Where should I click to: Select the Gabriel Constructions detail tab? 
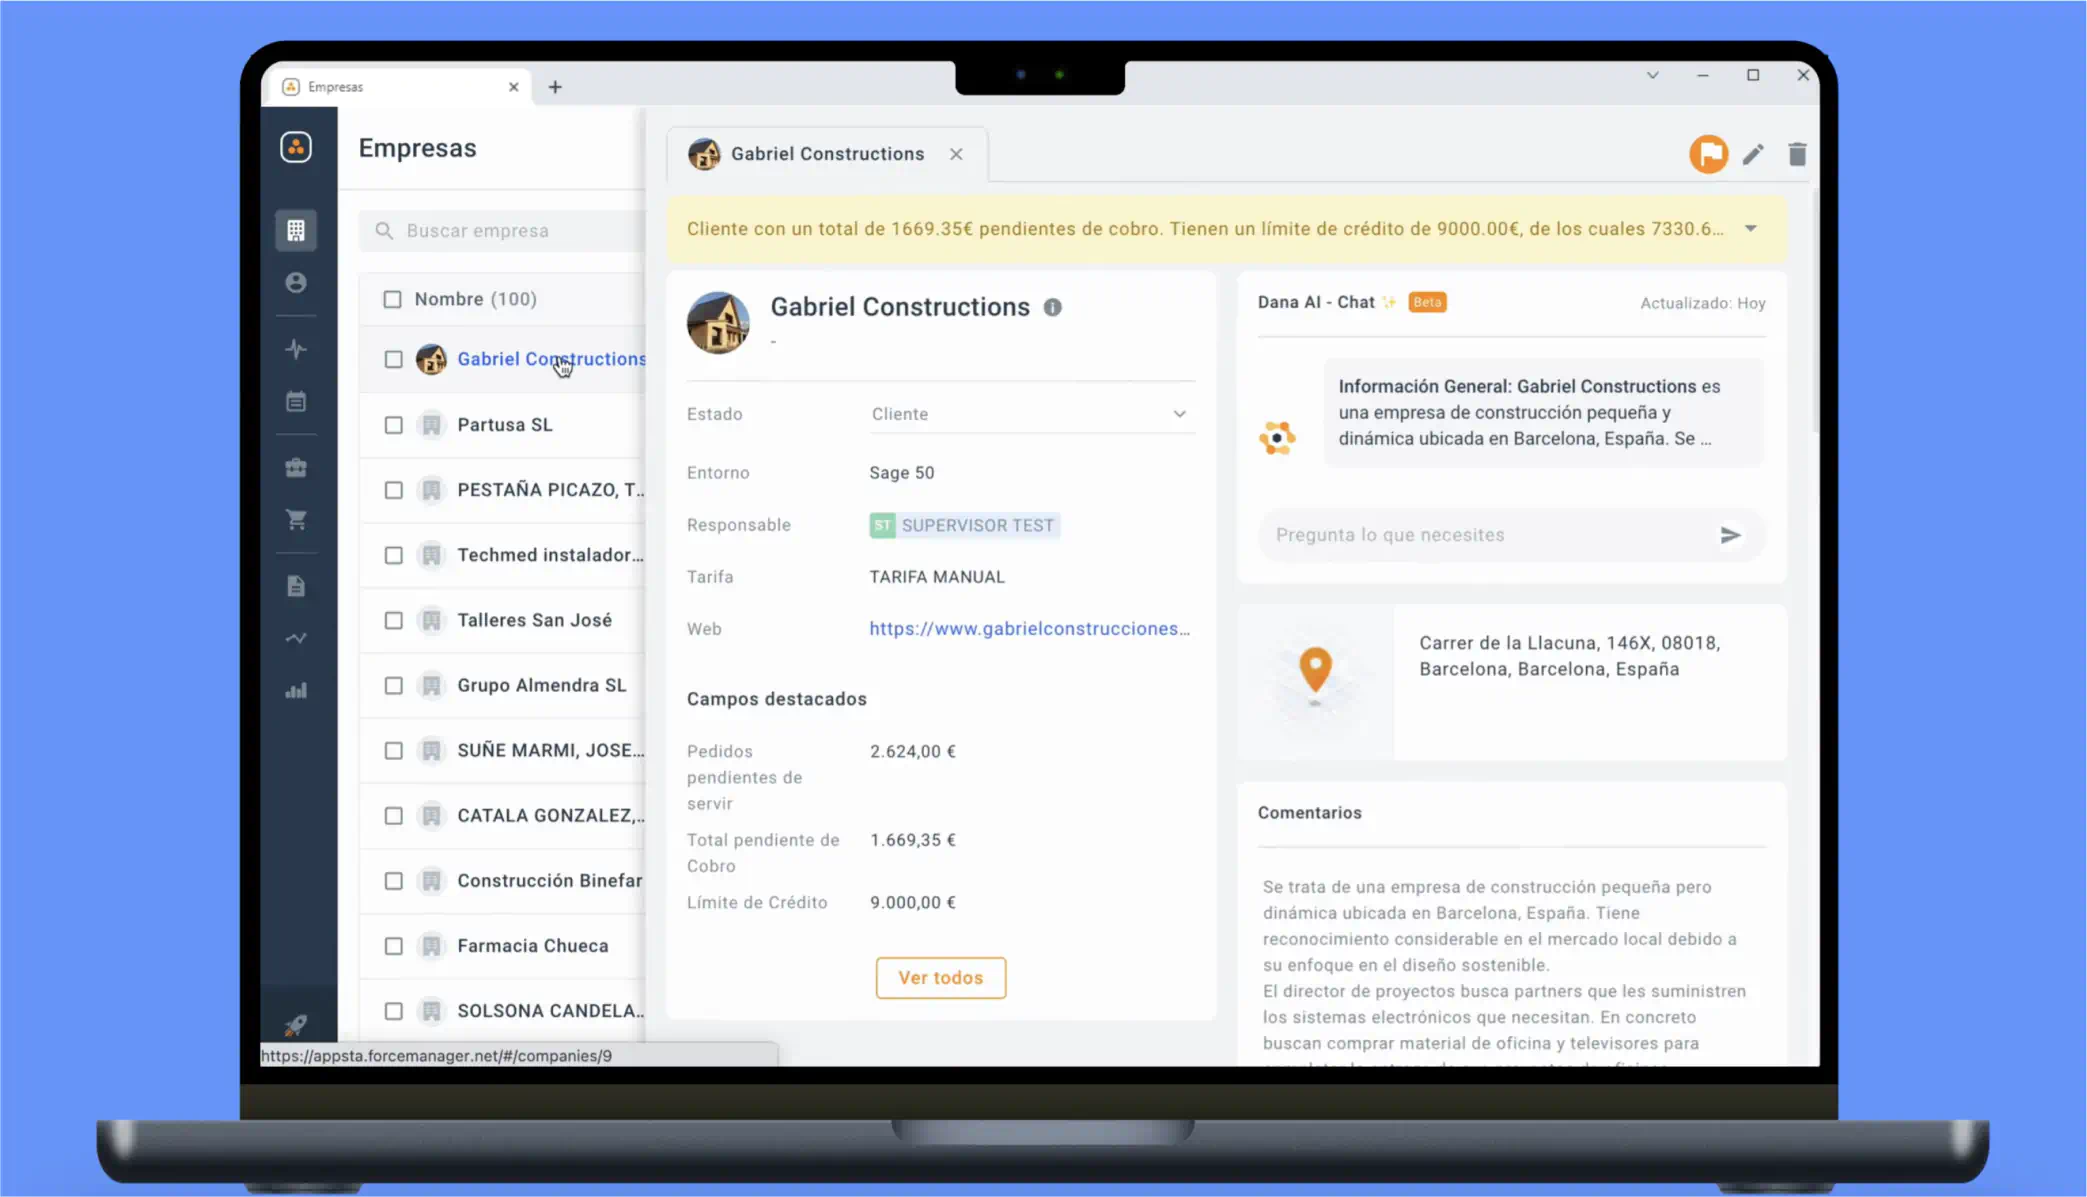827,154
